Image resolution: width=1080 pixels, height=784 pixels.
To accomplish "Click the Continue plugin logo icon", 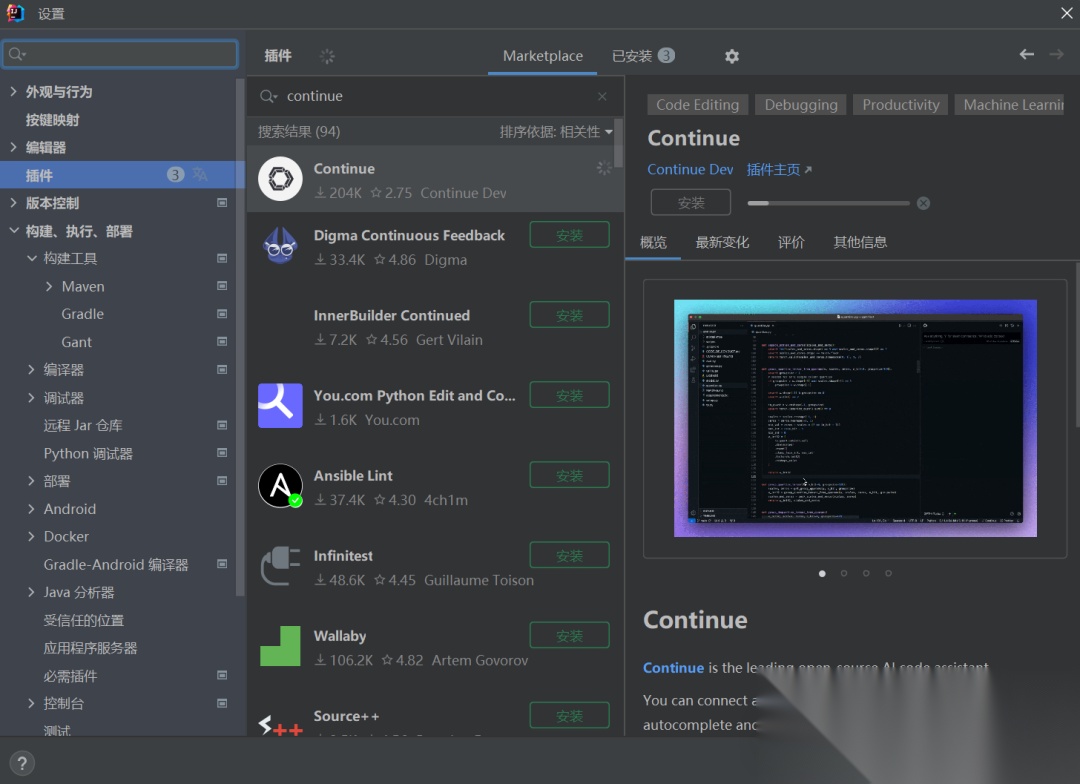I will (x=280, y=179).
